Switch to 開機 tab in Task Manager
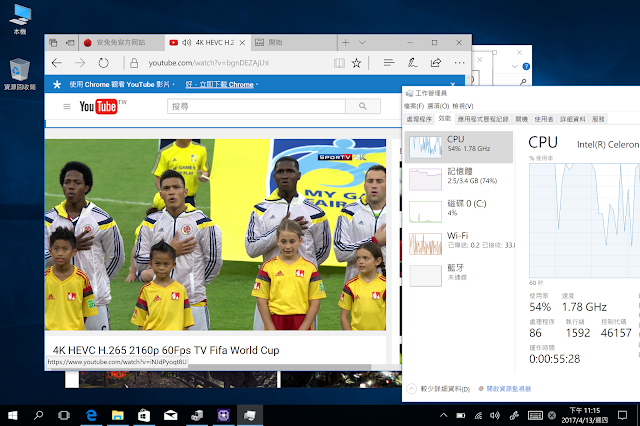 [x=522, y=119]
